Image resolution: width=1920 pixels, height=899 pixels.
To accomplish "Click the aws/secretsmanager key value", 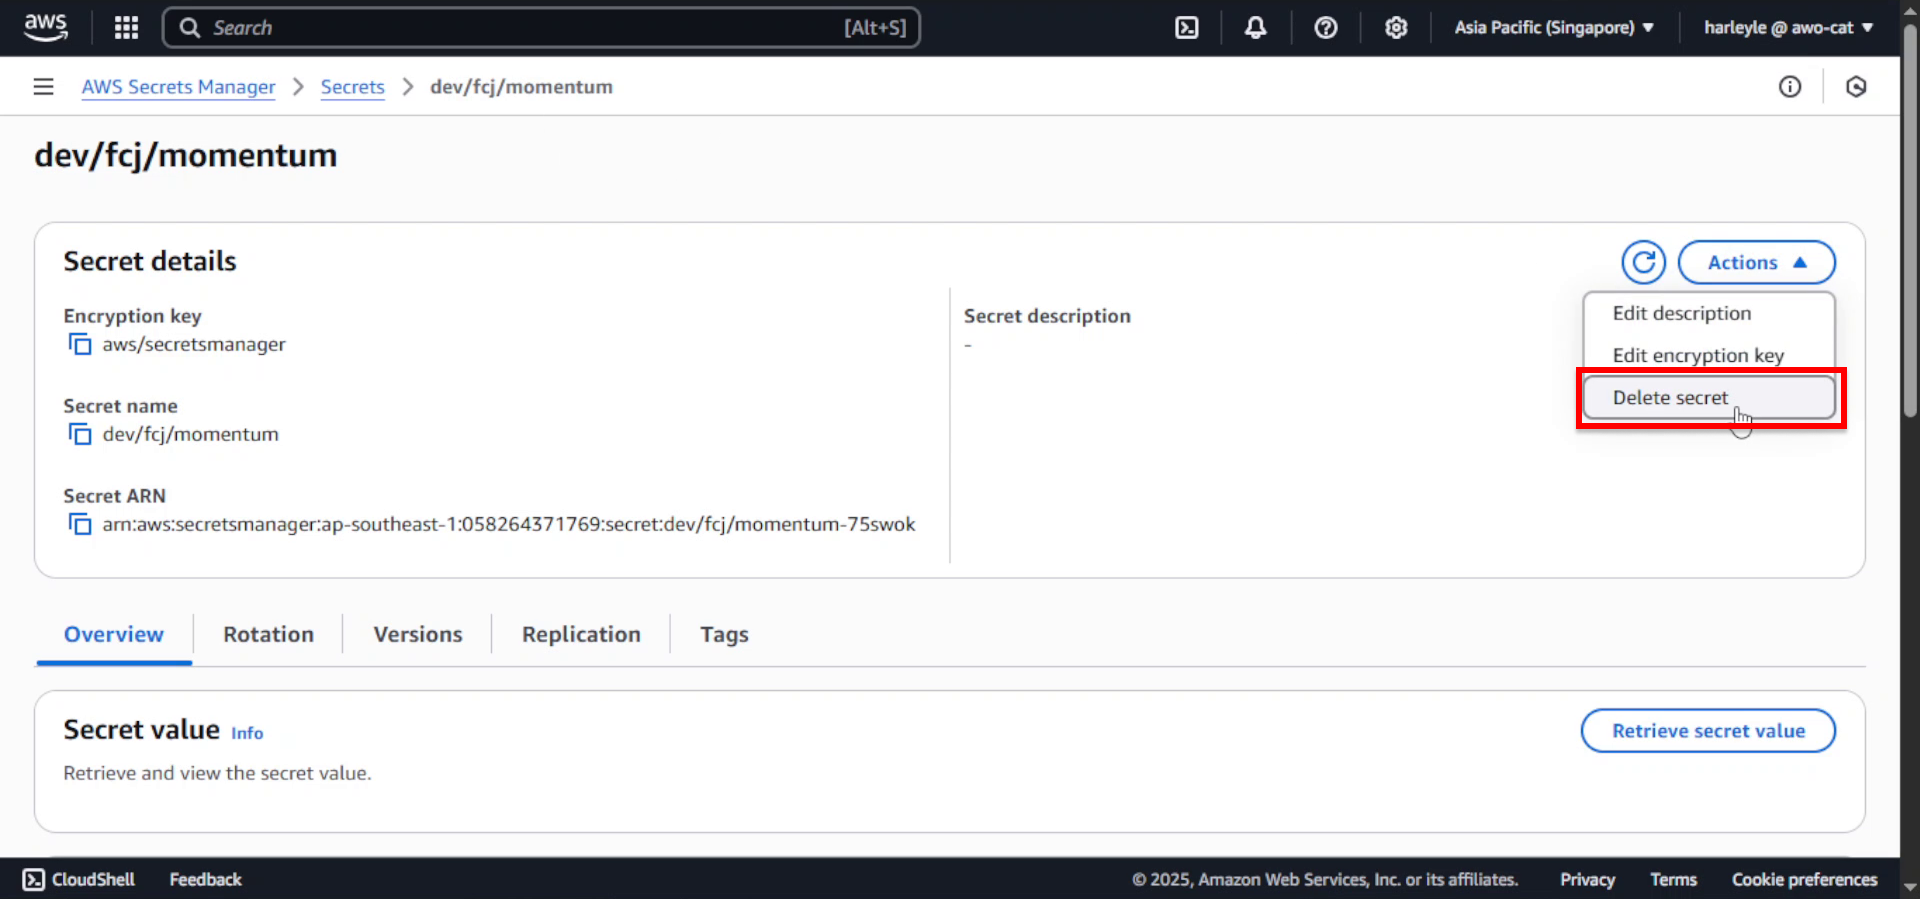I will [x=194, y=344].
